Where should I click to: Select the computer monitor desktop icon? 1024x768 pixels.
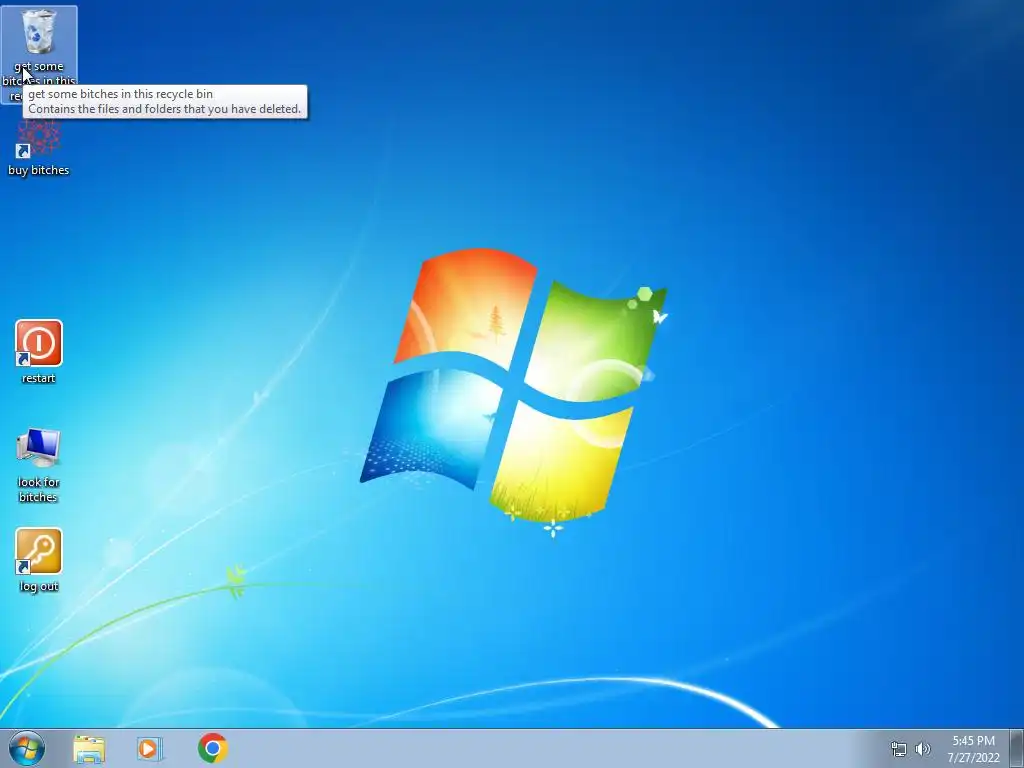coord(39,447)
